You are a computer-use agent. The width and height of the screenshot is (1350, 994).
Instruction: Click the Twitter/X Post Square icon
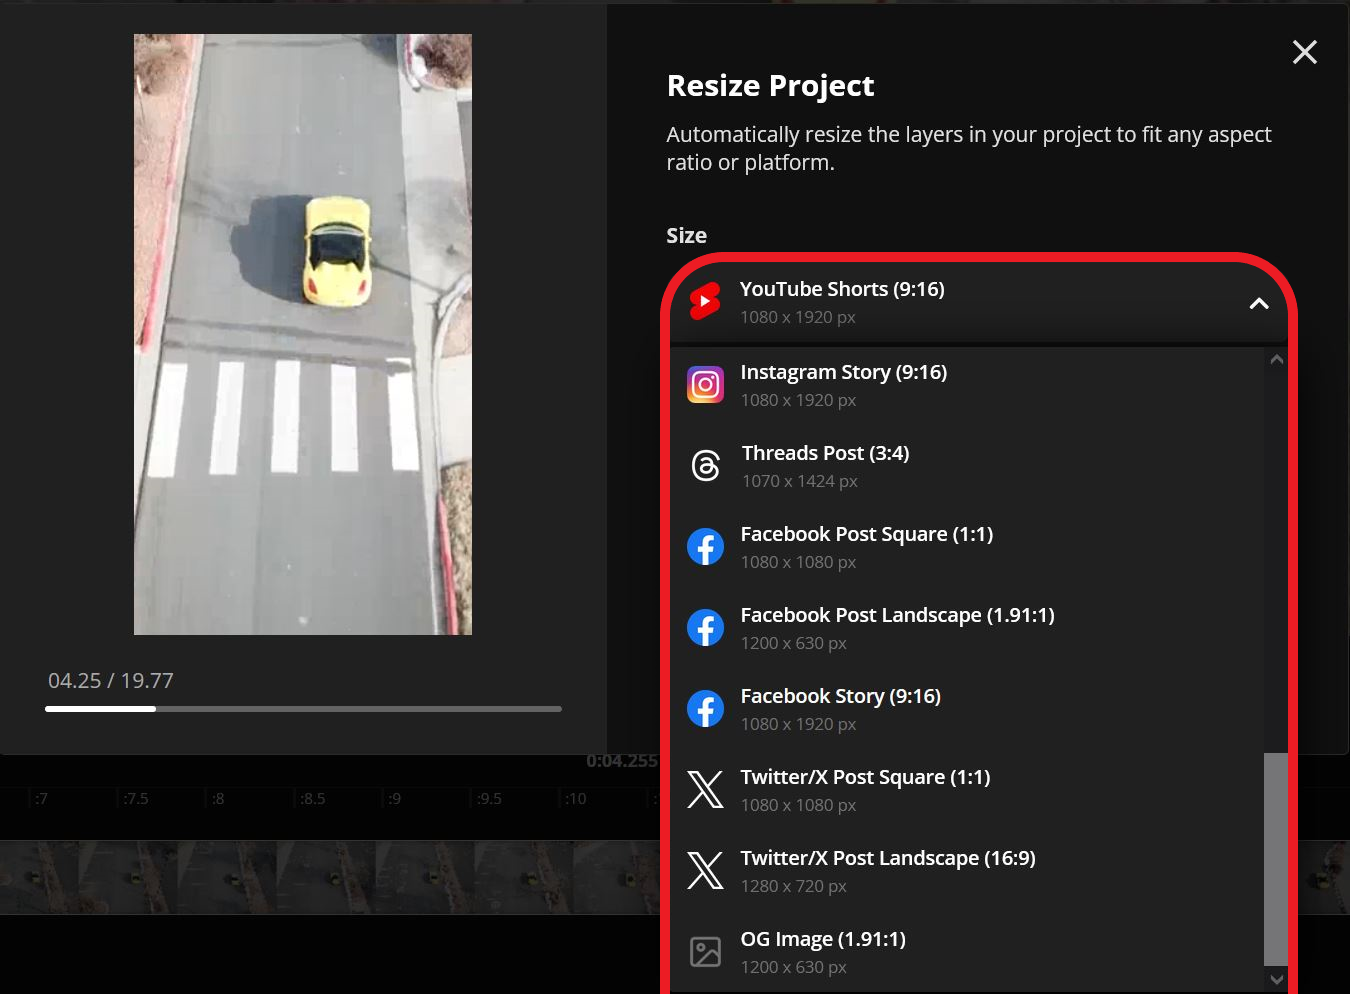pos(705,789)
